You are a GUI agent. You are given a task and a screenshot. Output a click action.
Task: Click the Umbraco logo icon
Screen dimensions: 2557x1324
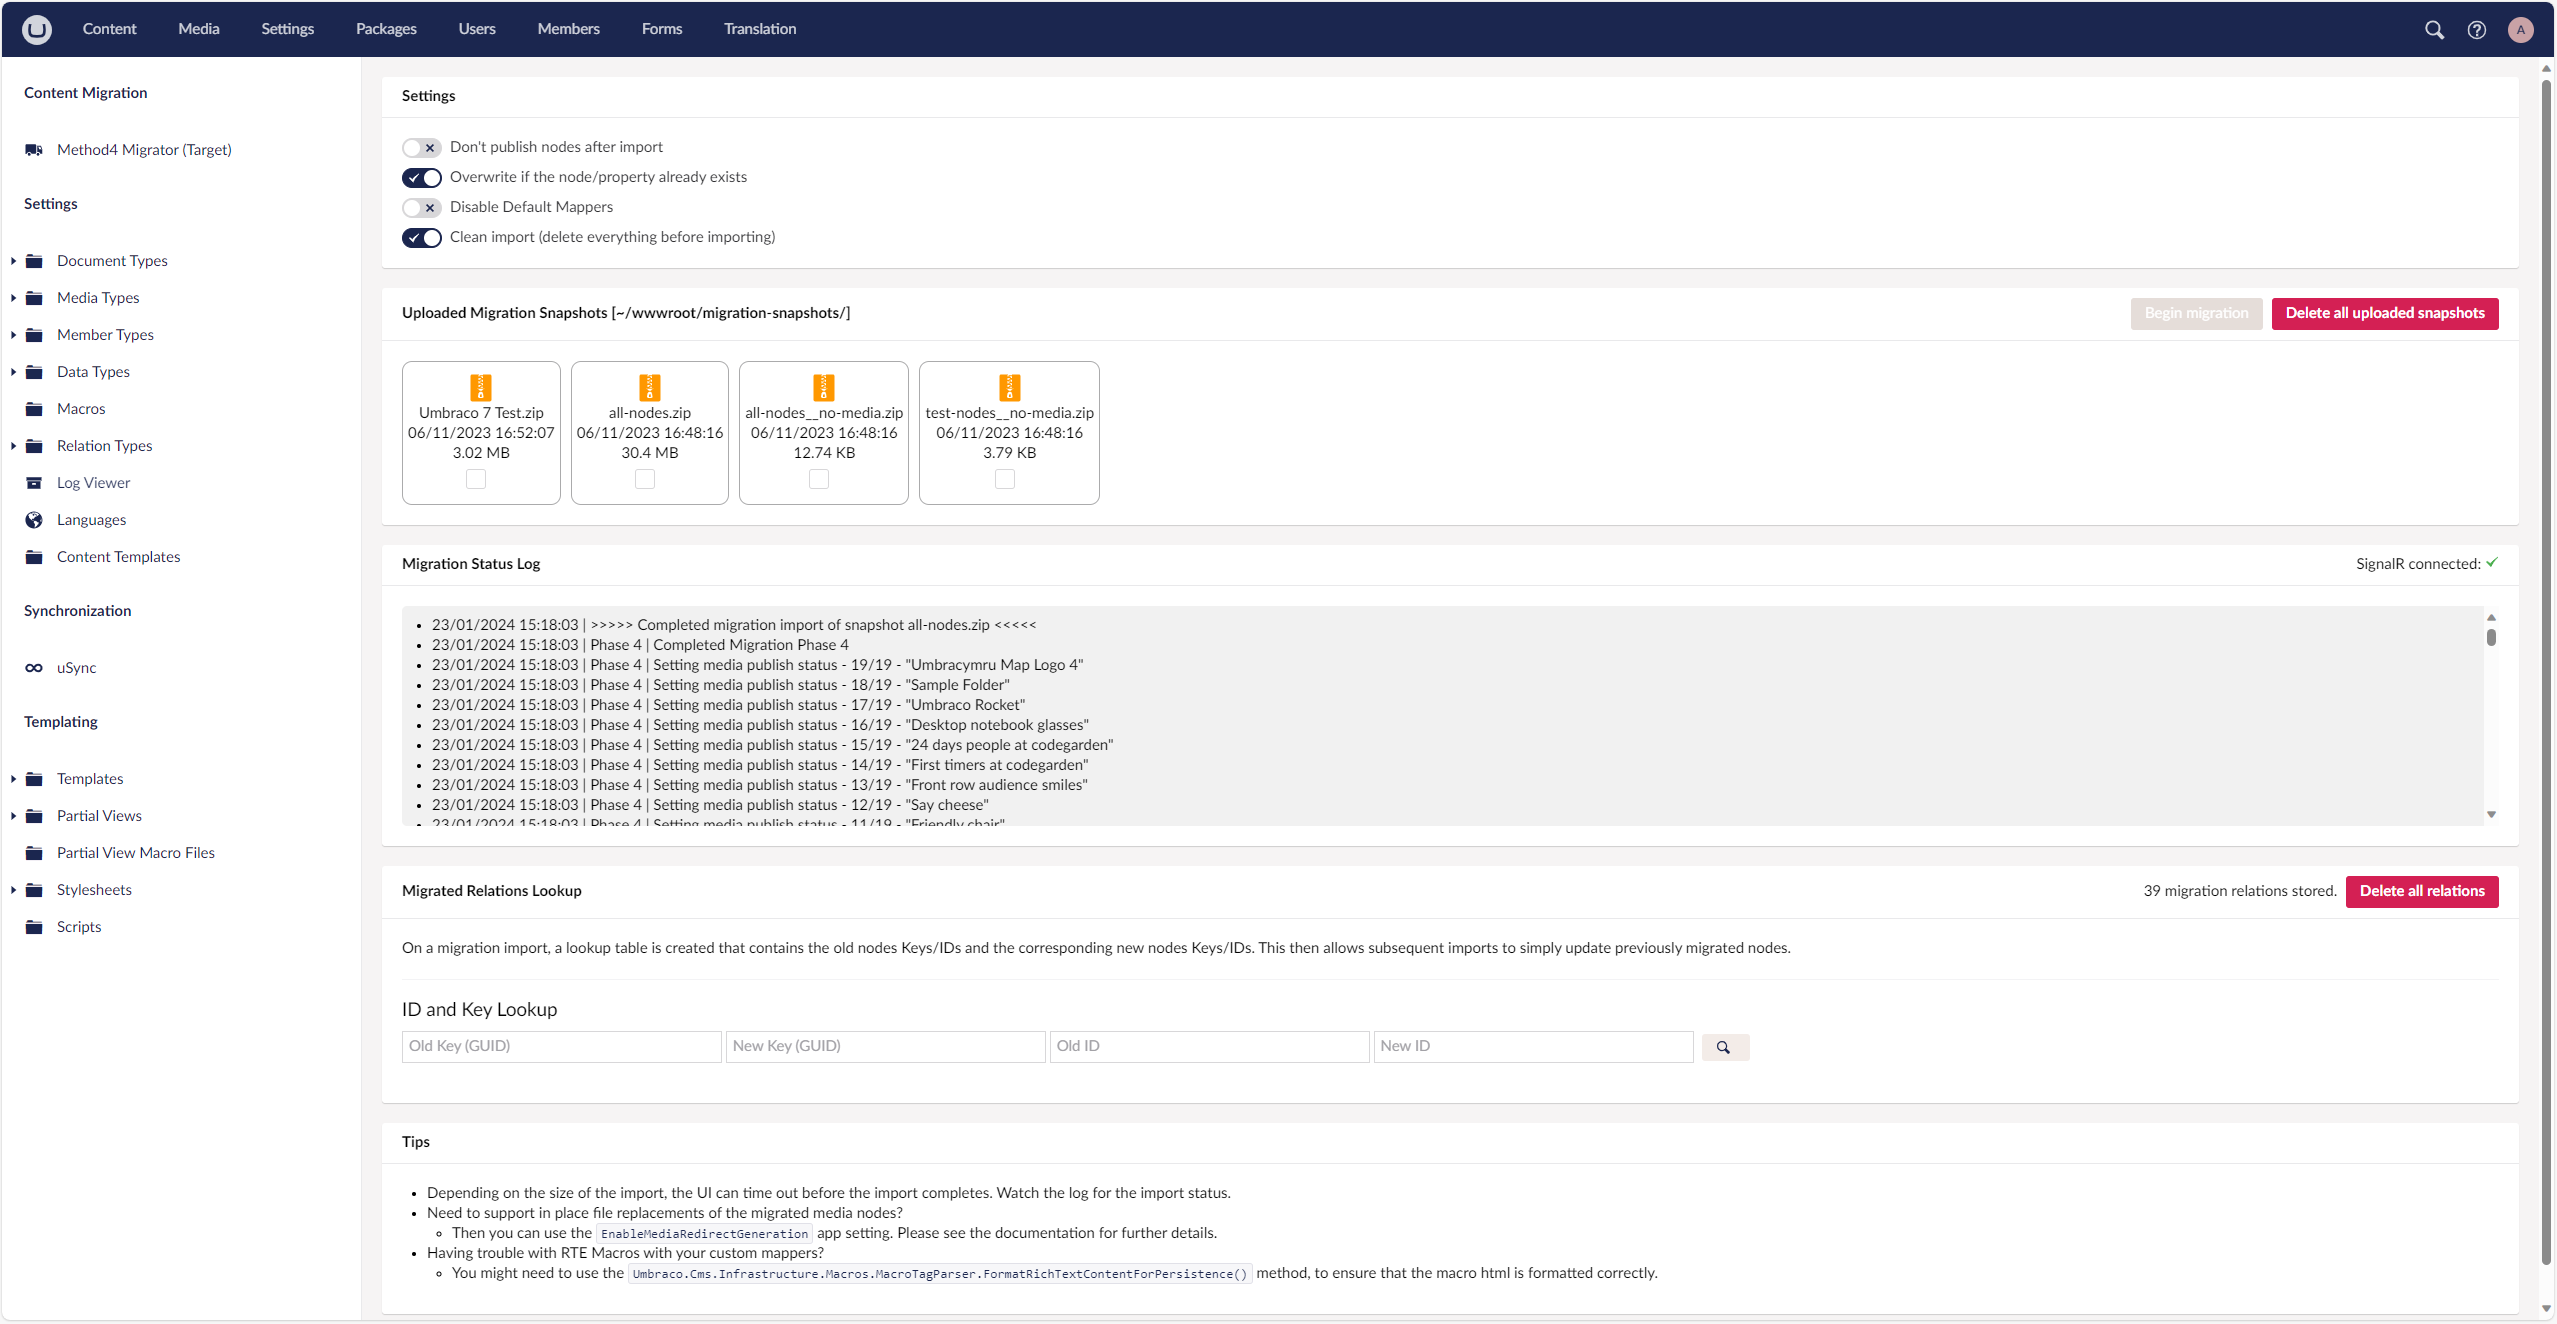[37, 29]
